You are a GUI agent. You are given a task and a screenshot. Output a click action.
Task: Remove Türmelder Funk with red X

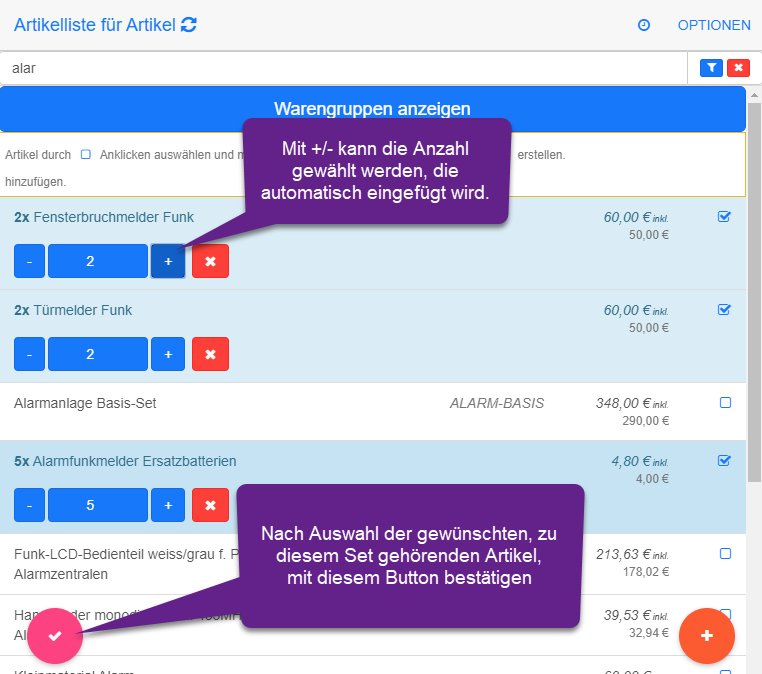click(210, 354)
